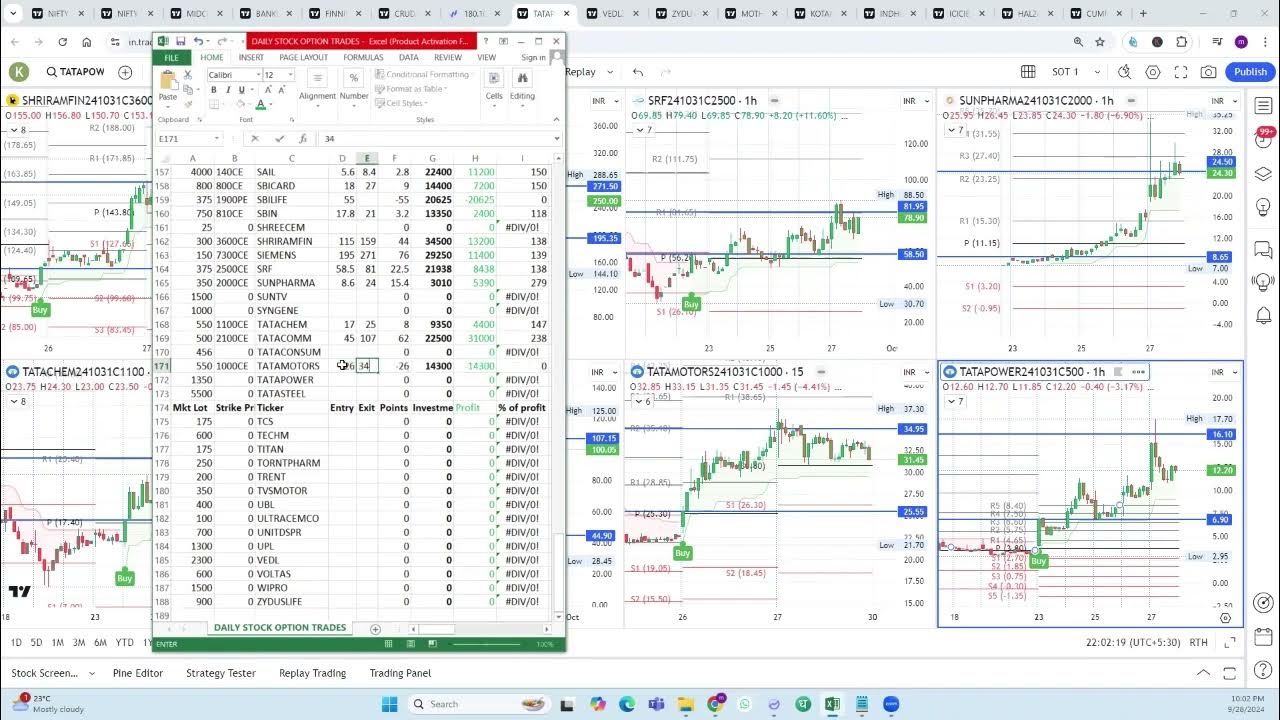This screenshot has width=1280, height=720.
Task: Undo last action in Excel toolbar
Action: click(197, 41)
